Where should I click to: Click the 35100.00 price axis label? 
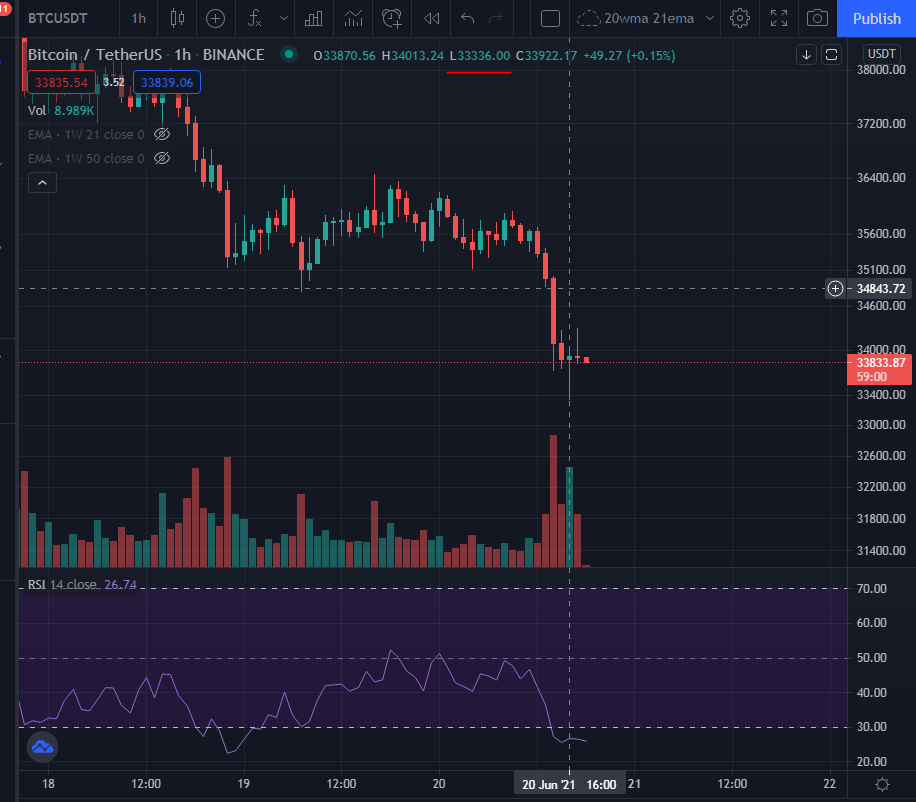pyautogui.click(x=881, y=270)
